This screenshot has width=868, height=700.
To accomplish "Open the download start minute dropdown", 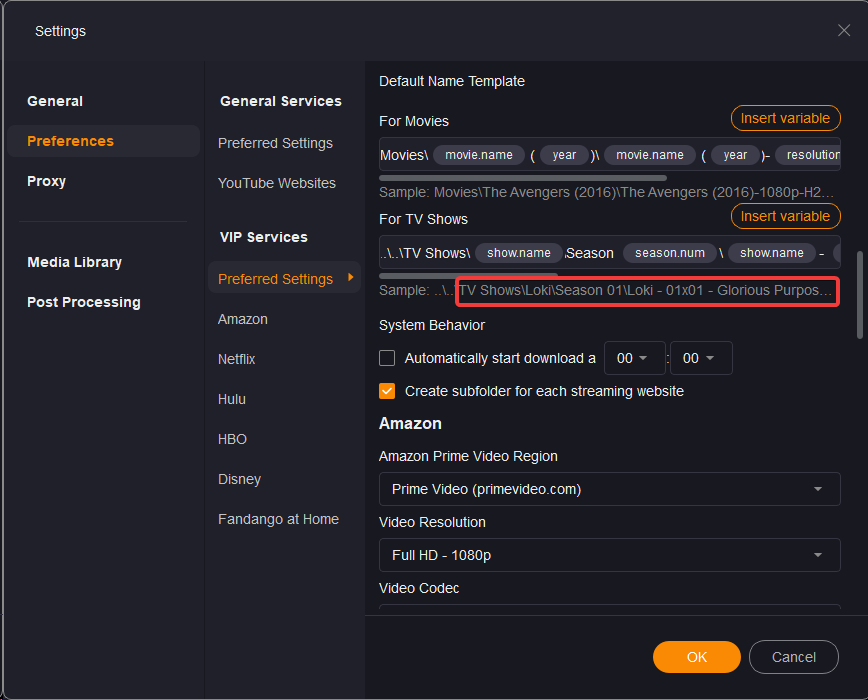I will [x=700, y=358].
